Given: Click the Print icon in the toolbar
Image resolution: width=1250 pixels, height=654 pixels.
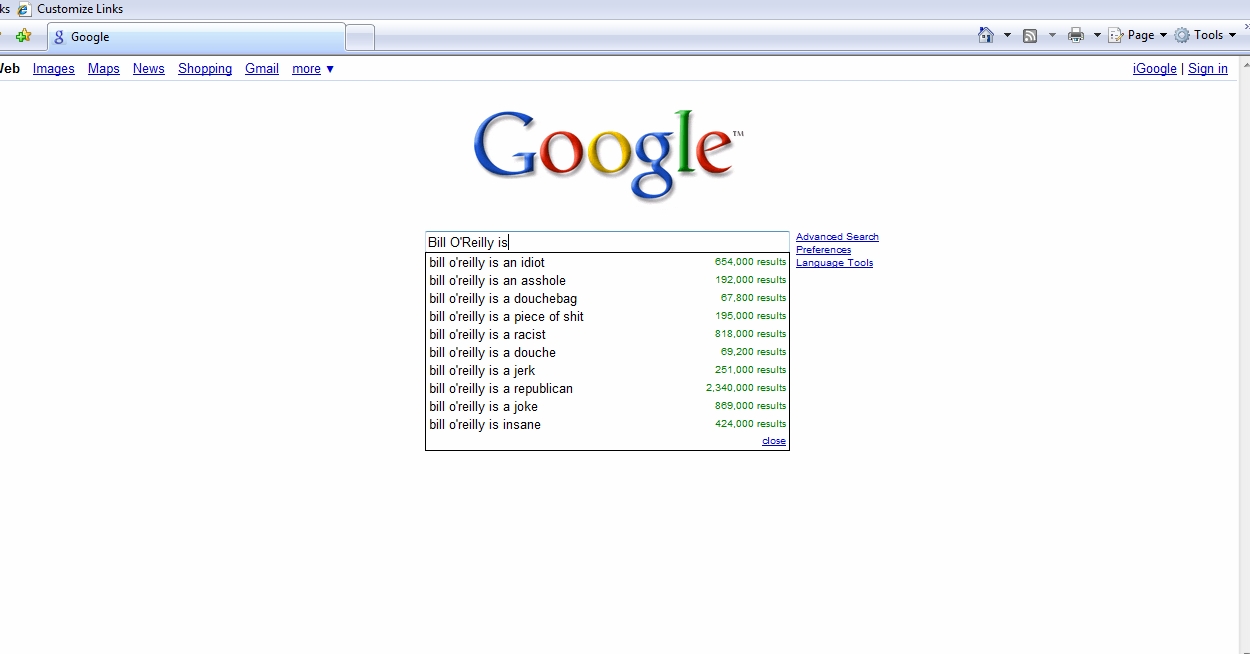Looking at the screenshot, I should tap(1076, 35).
